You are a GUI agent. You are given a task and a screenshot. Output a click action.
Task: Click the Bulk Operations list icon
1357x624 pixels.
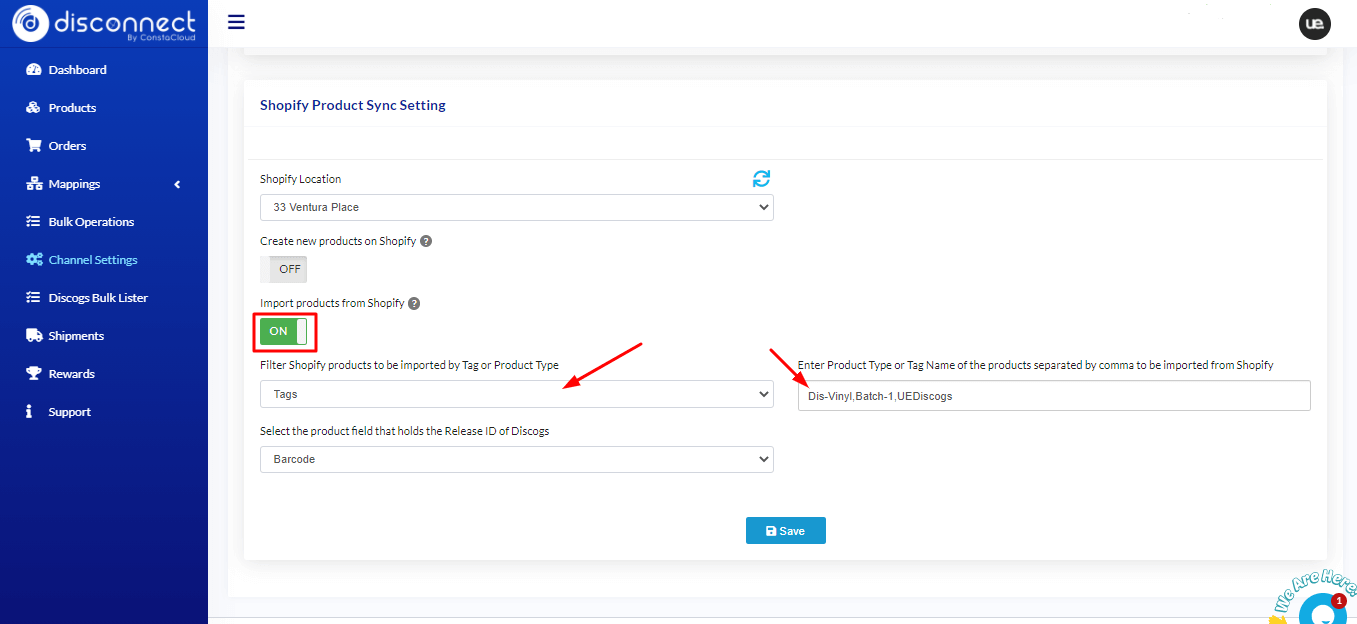click(33, 222)
